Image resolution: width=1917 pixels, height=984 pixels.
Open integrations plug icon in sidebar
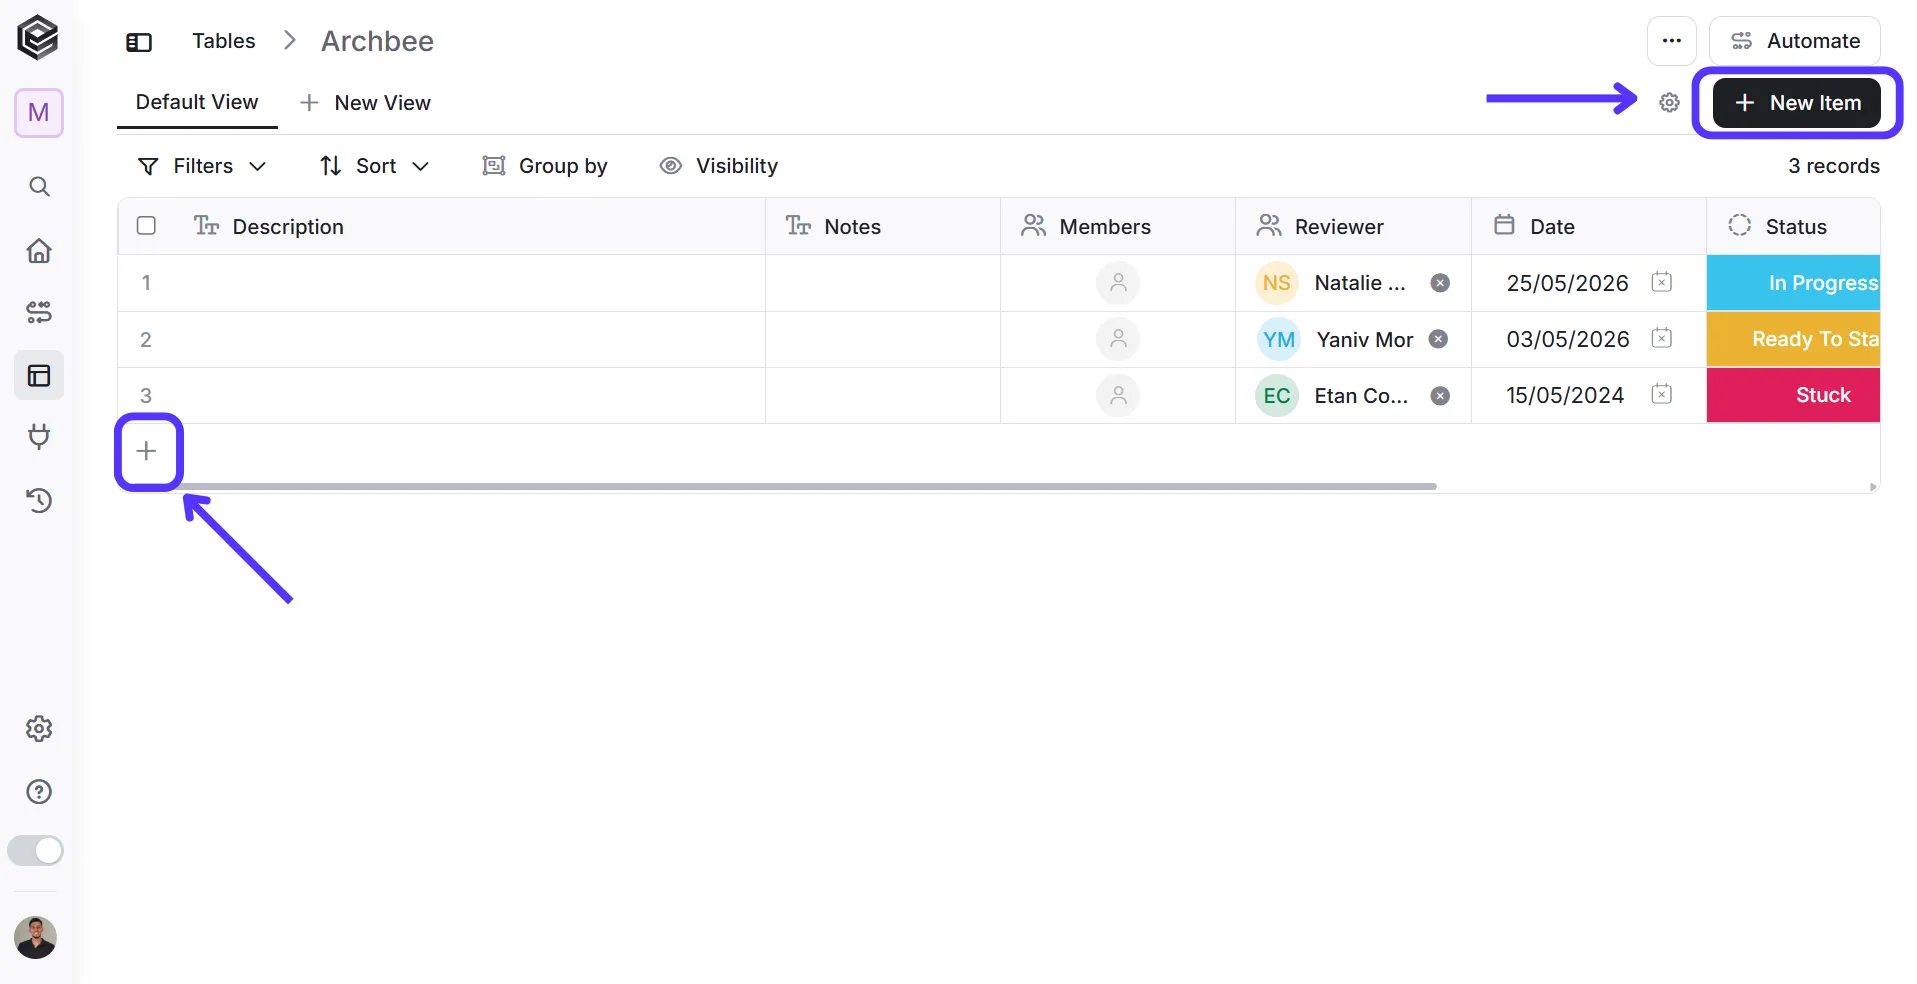[39, 437]
